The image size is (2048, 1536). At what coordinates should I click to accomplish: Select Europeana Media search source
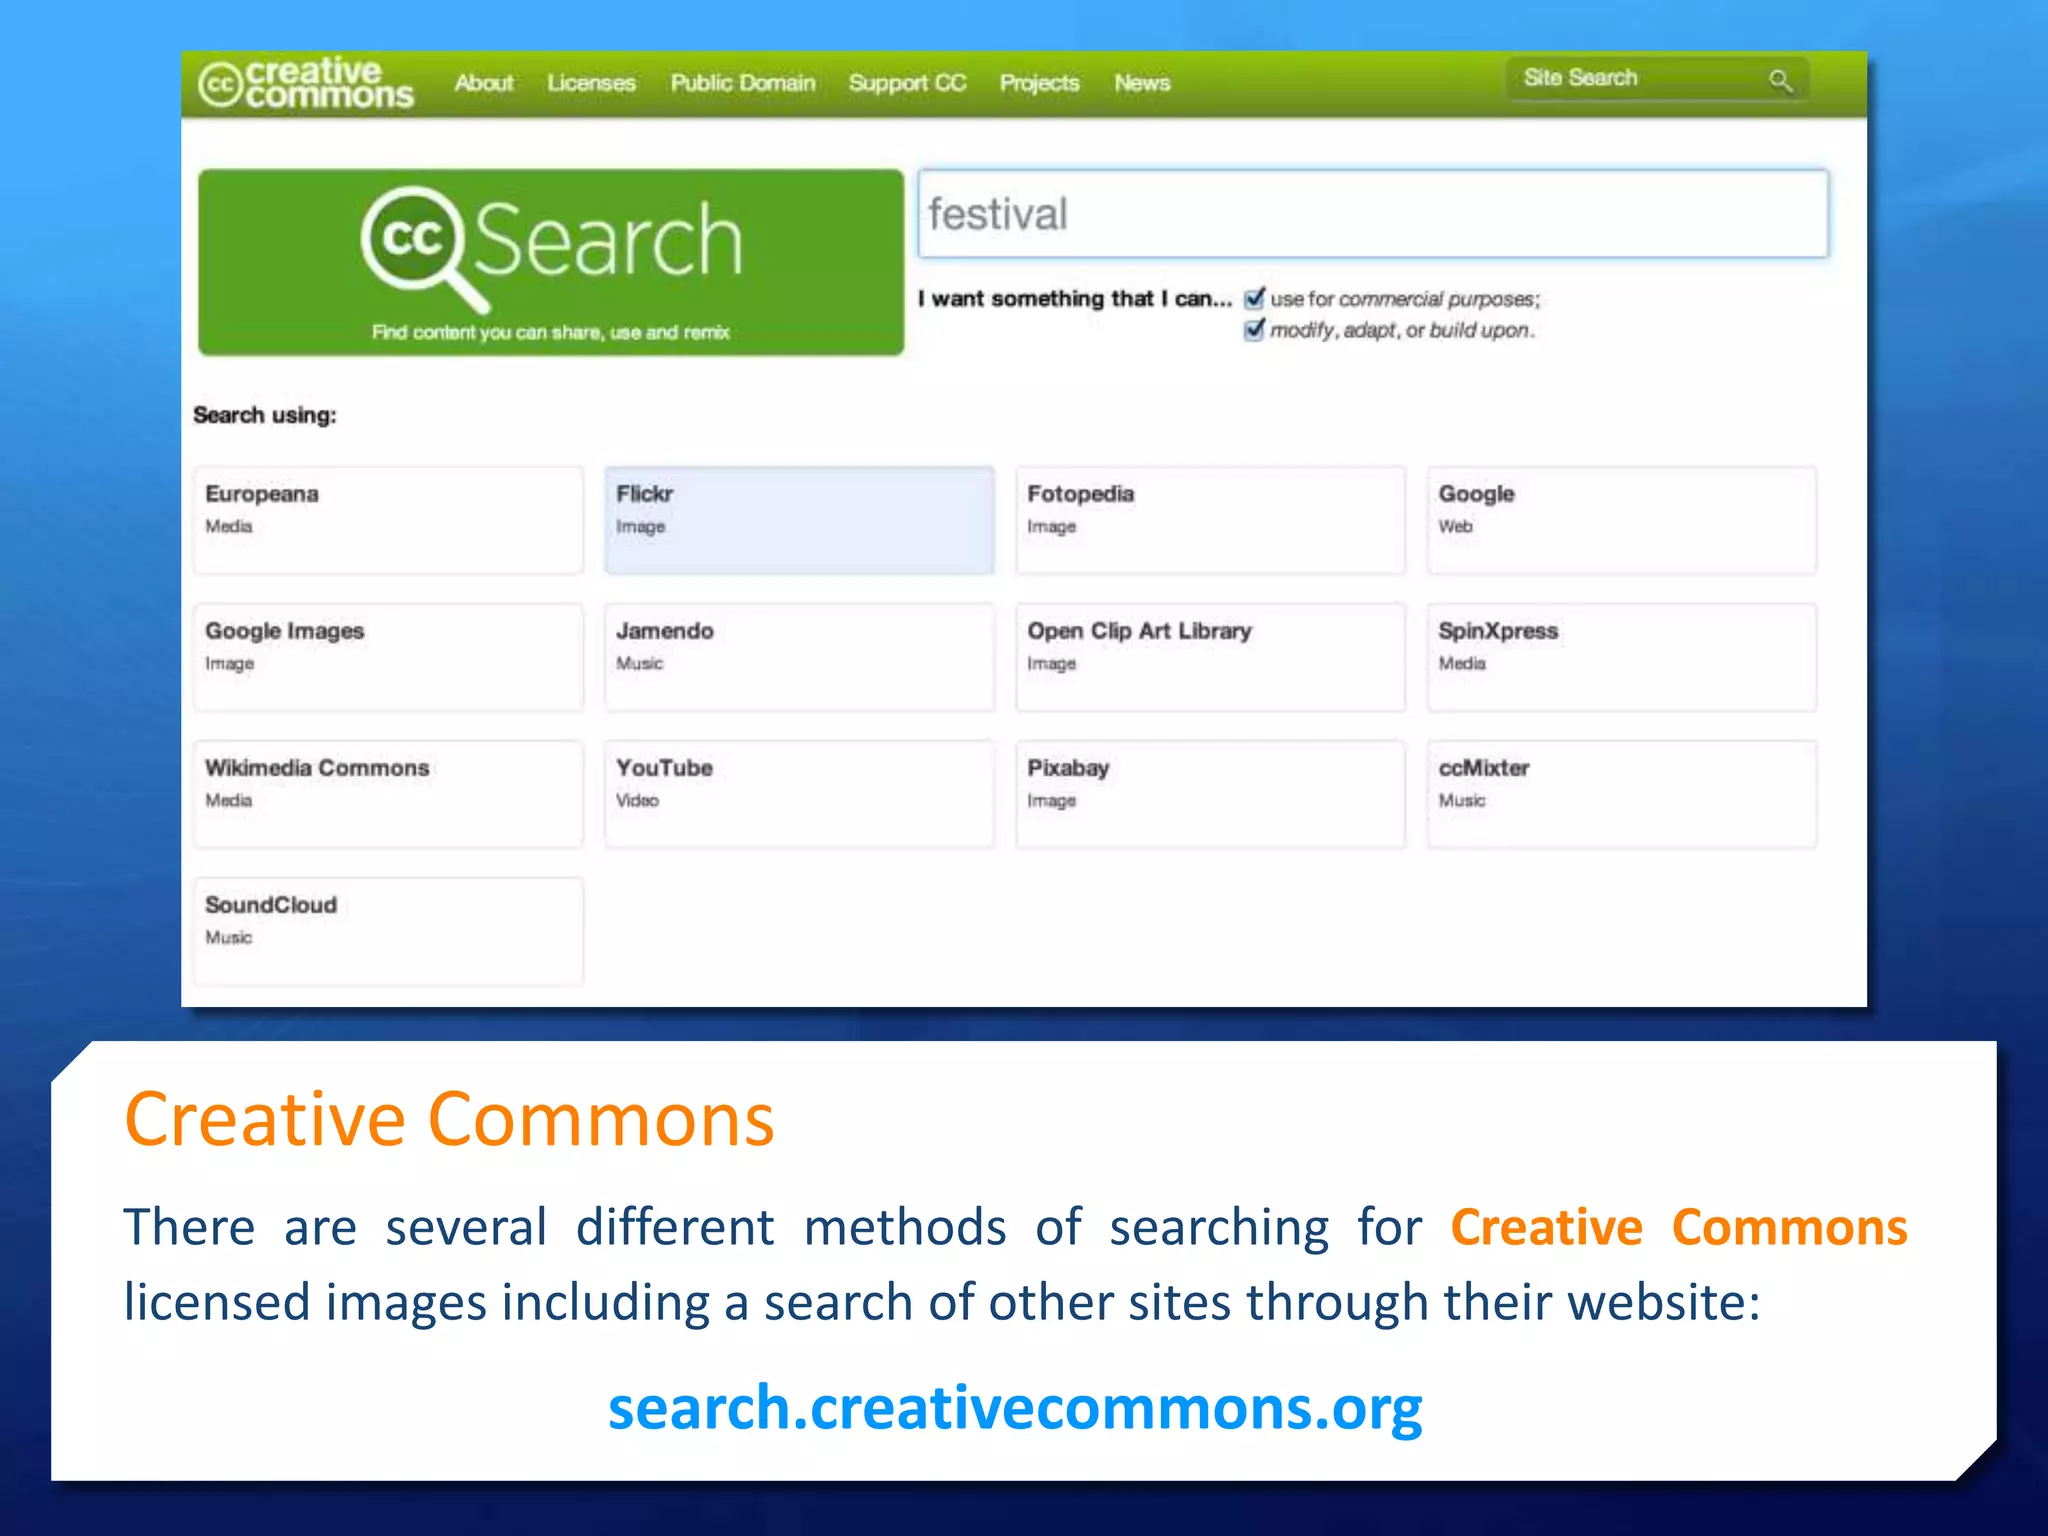[388, 520]
